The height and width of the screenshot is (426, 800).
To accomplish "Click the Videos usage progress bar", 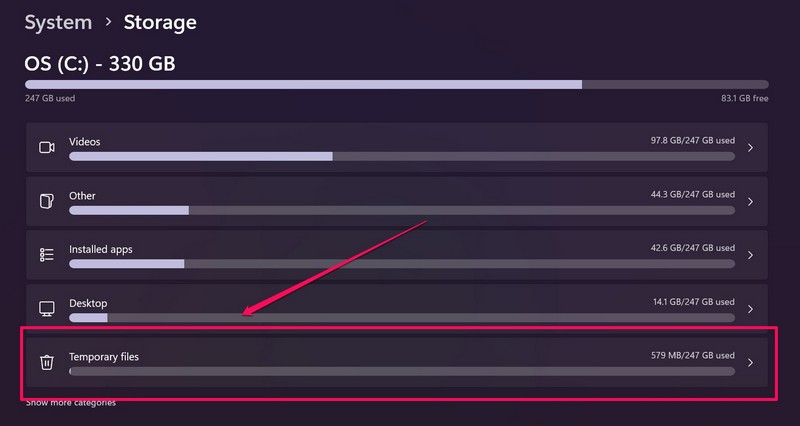I will (x=401, y=156).
